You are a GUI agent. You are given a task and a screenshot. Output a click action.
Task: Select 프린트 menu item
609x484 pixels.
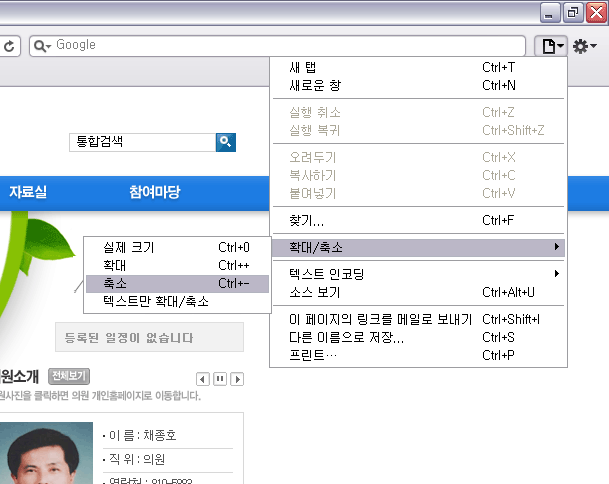(x=418, y=355)
